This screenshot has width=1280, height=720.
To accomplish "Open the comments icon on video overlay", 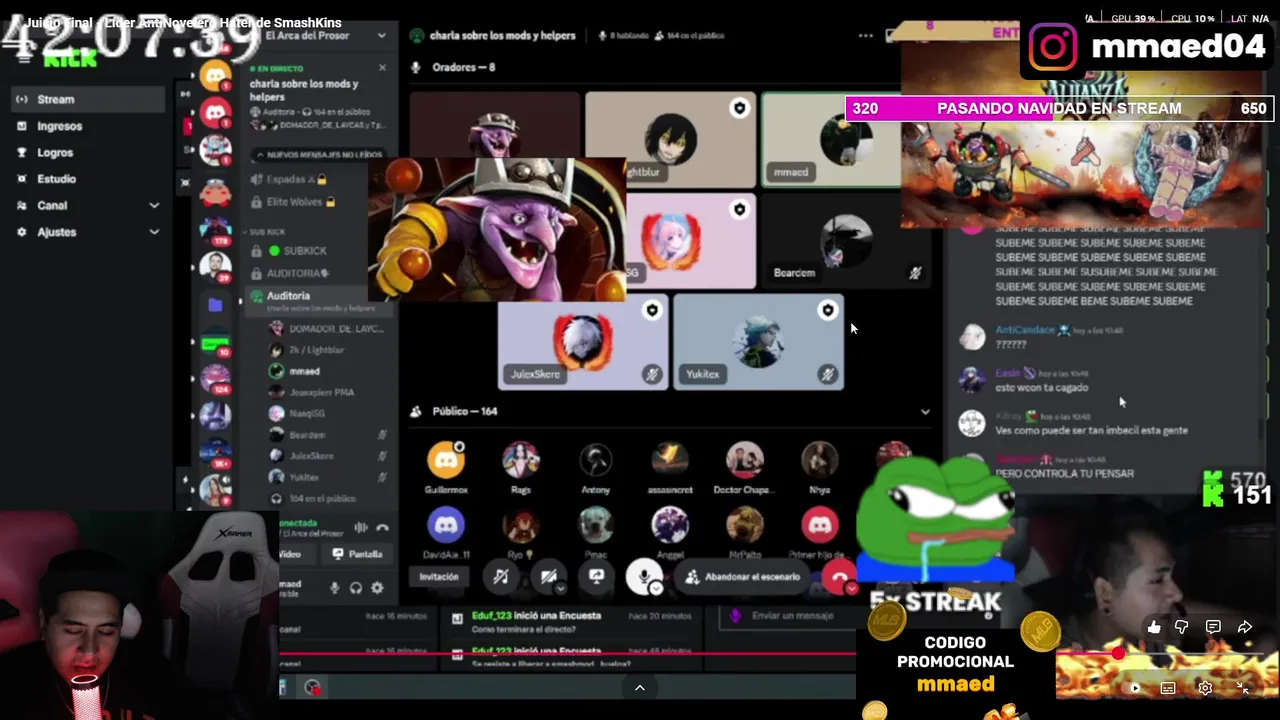I will [x=1213, y=627].
